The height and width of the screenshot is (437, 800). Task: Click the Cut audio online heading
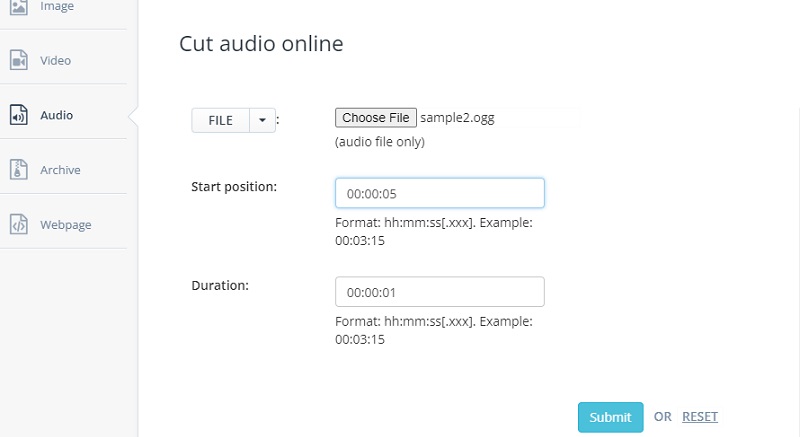tap(260, 44)
